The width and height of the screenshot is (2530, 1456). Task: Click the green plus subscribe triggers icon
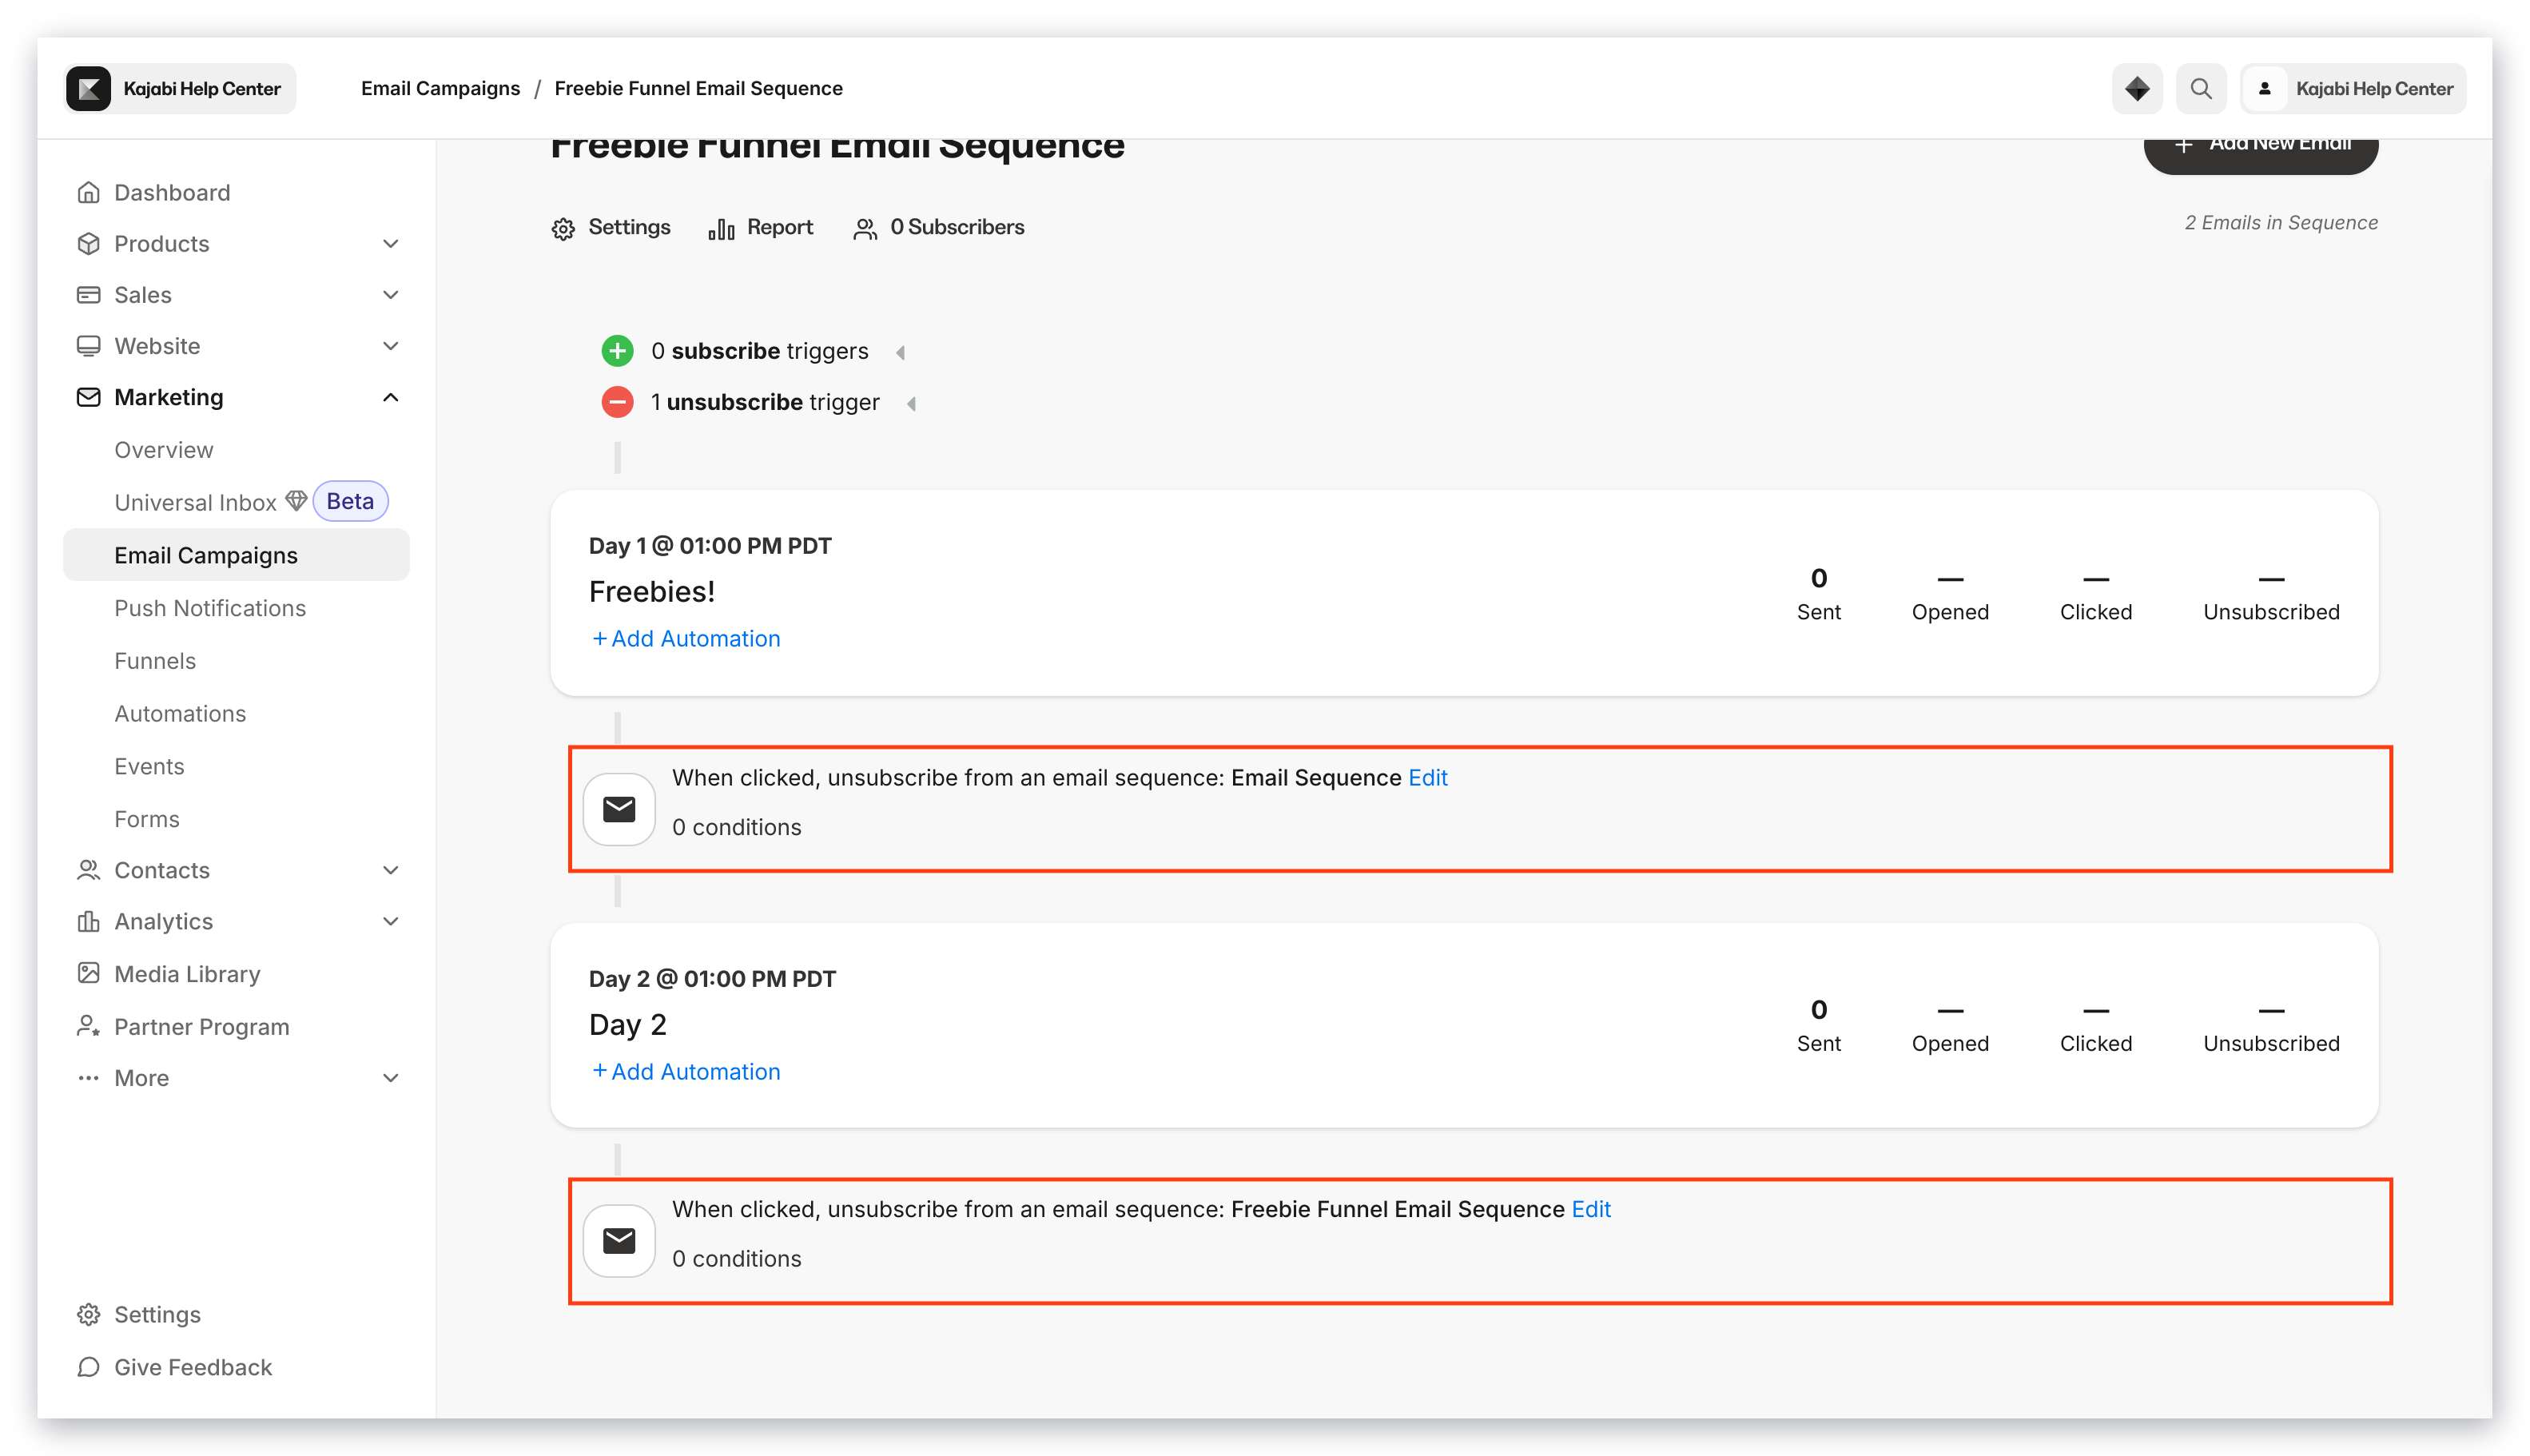(617, 351)
